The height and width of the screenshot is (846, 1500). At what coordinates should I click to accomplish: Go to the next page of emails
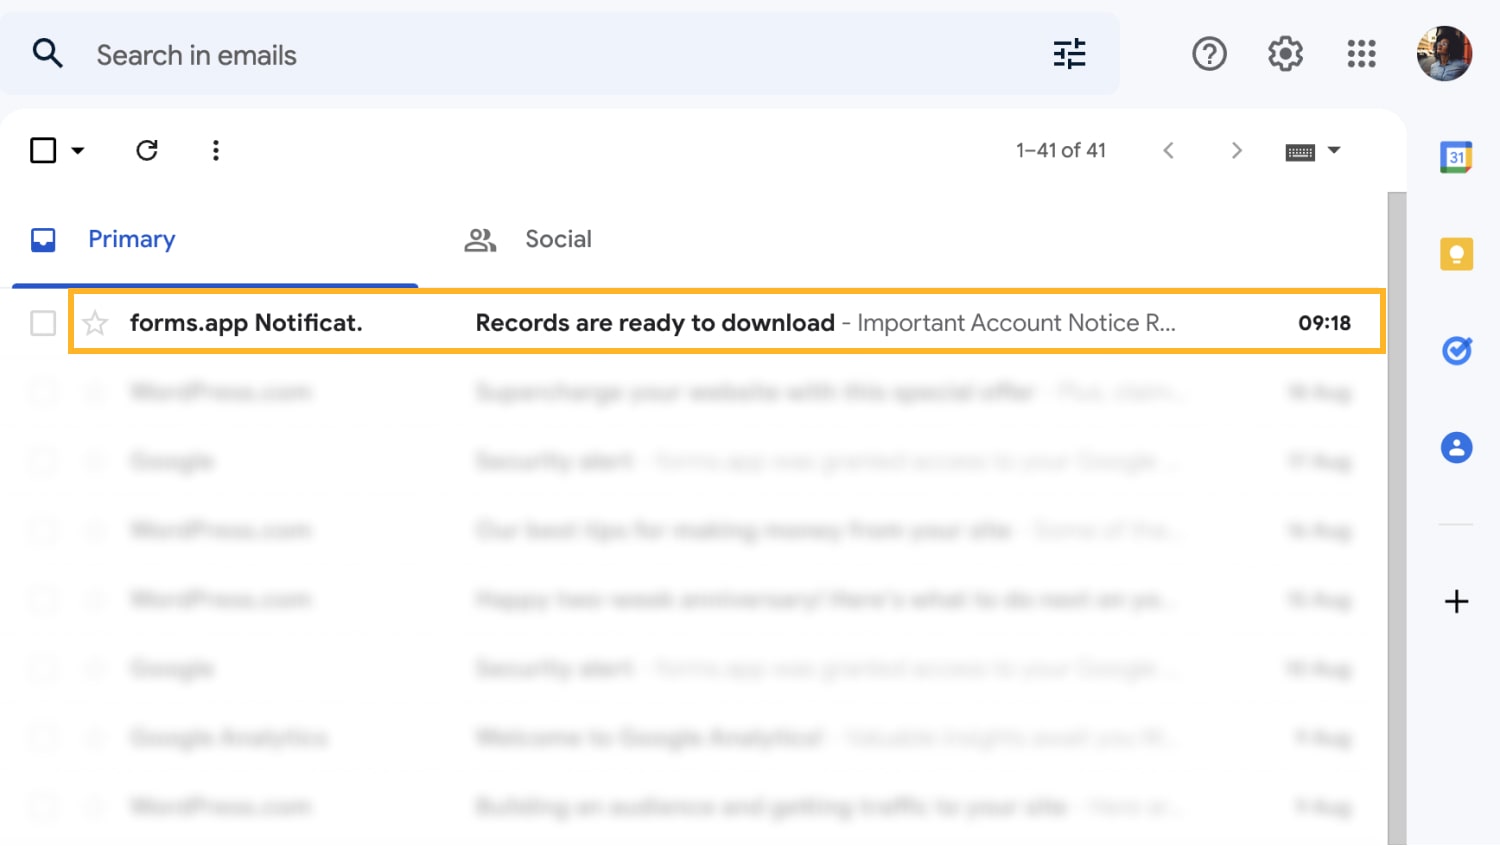click(1237, 150)
